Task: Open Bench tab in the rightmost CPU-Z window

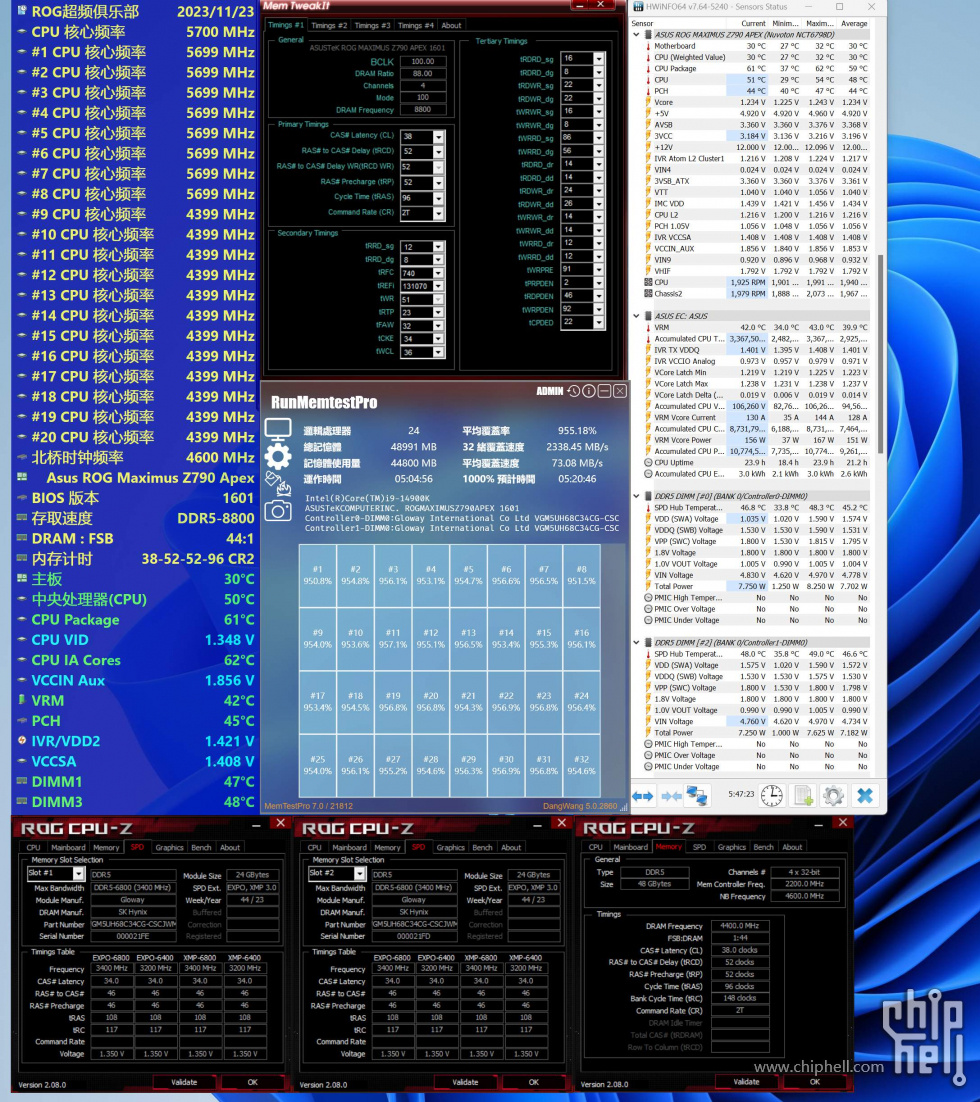Action: coord(763,848)
